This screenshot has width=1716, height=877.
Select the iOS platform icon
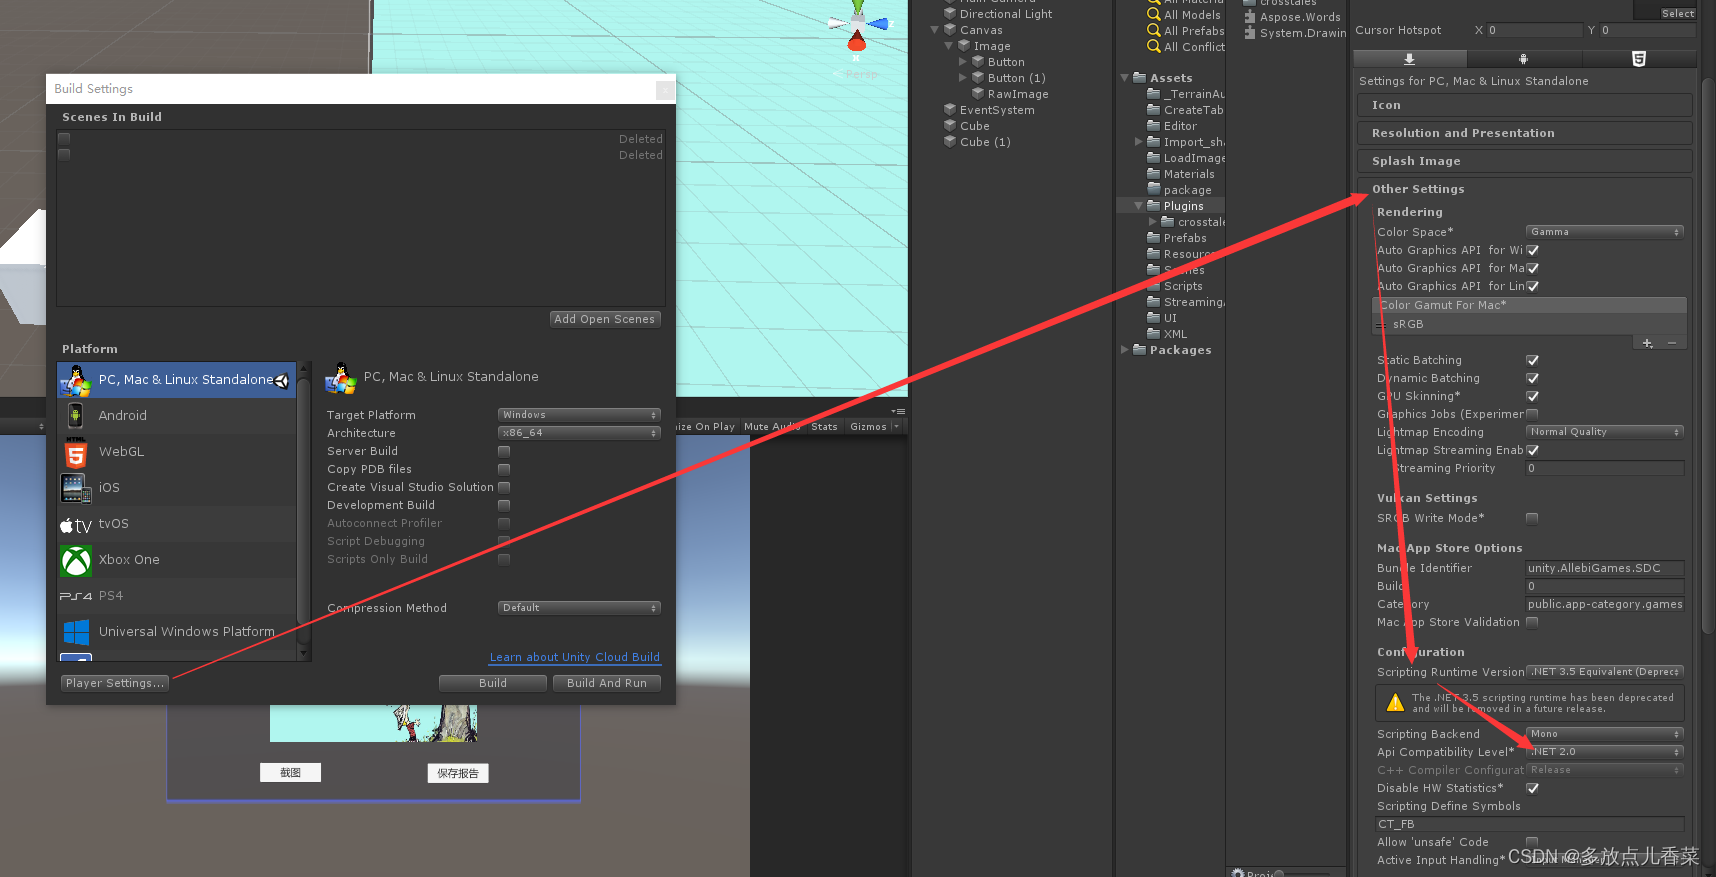point(76,488)
